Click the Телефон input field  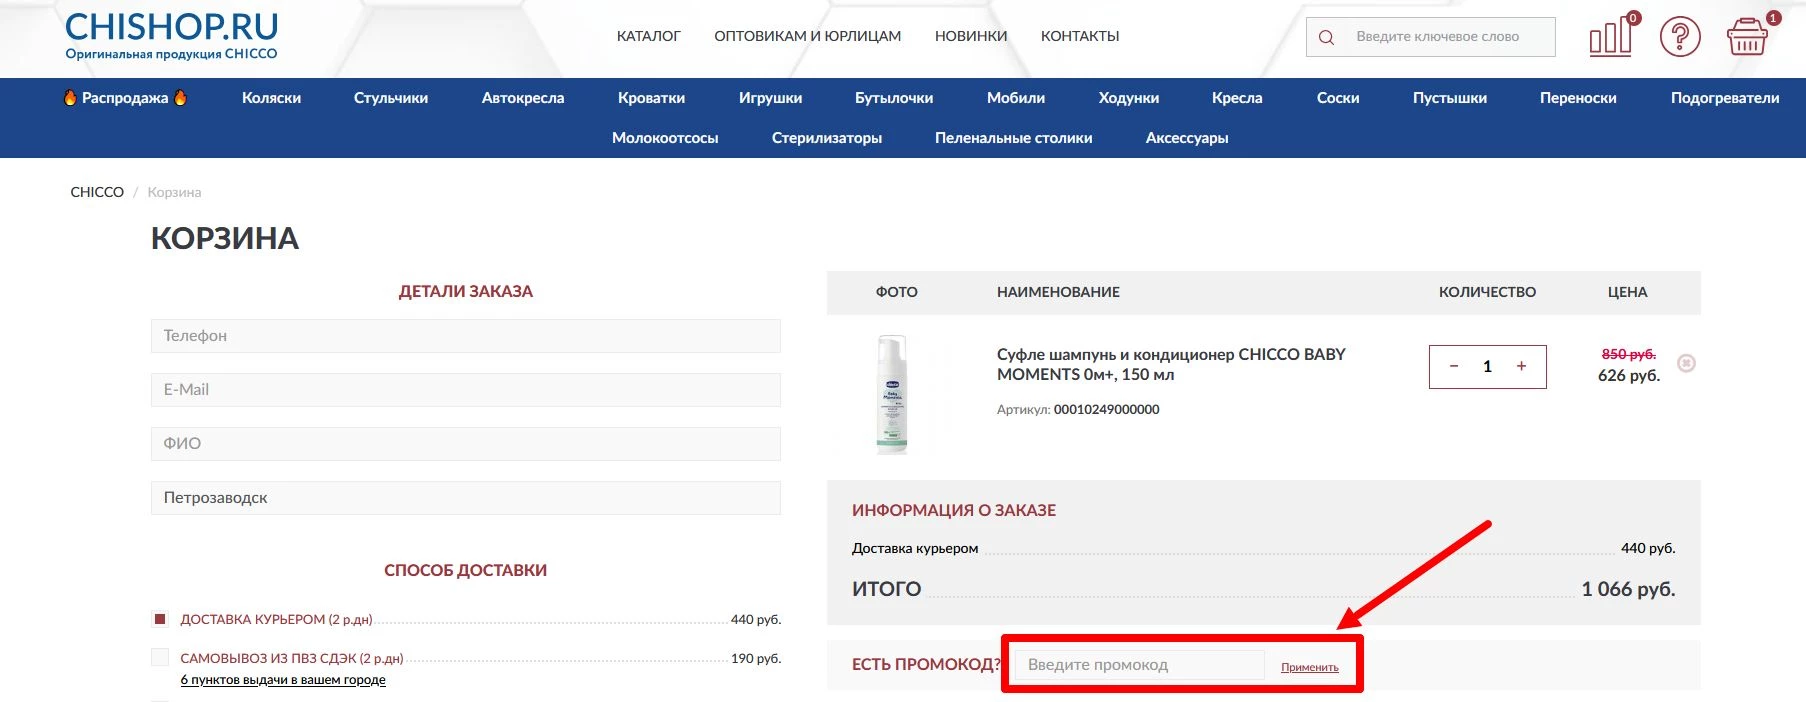[465, 336]
